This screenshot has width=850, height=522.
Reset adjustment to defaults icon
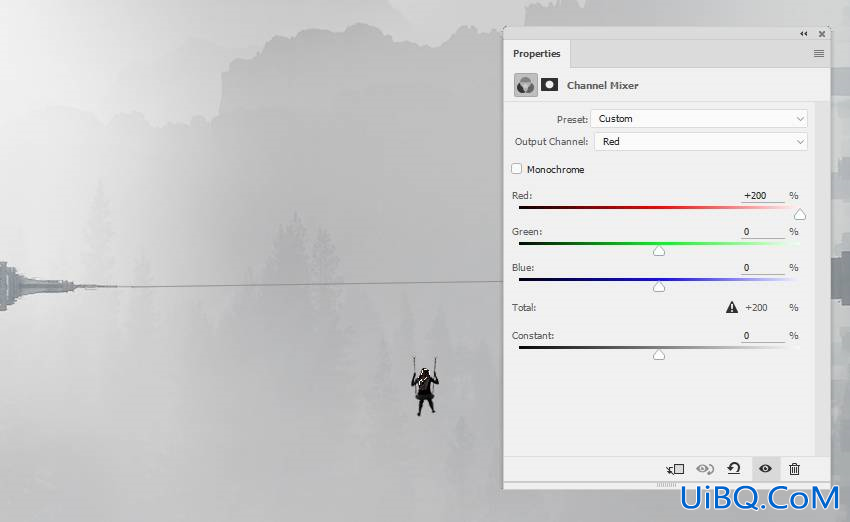734,468
